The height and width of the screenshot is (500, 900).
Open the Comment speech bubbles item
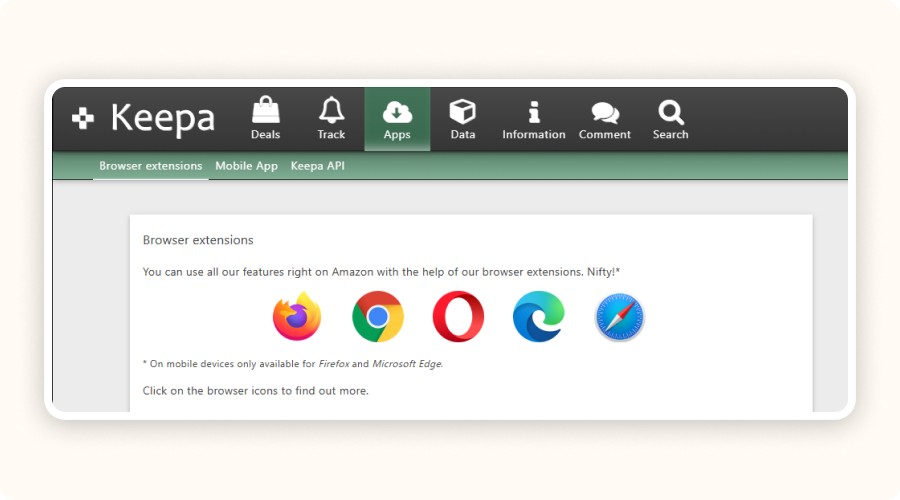(x=604, y=119)
